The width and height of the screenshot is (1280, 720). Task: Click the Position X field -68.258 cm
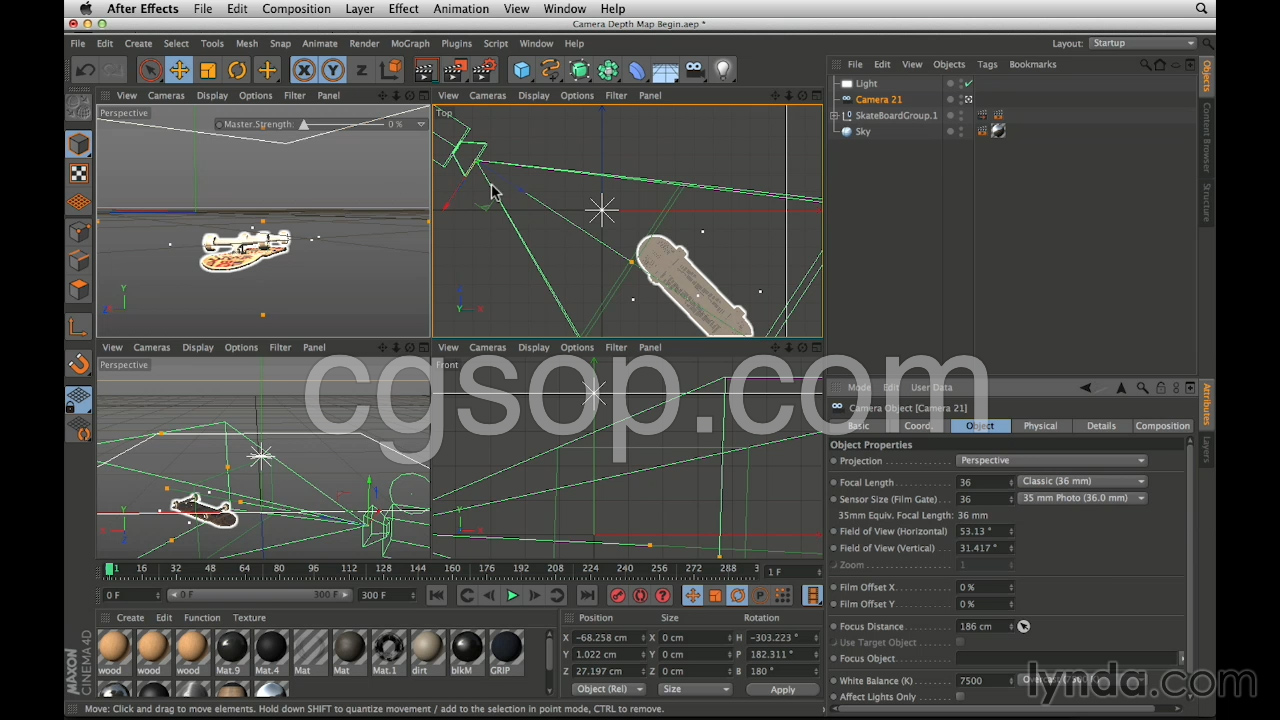[x=609, y=638]
